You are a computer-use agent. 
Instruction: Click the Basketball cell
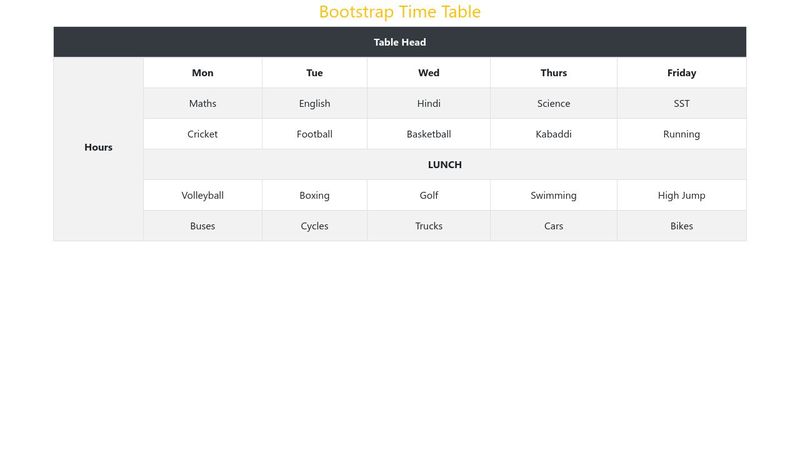click(428, 134)
